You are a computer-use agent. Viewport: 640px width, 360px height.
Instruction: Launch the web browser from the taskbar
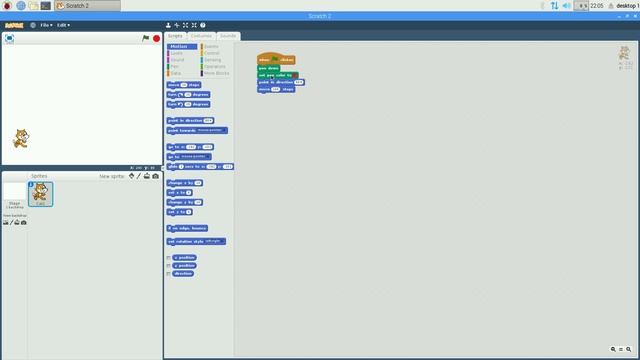click(20, 5)
